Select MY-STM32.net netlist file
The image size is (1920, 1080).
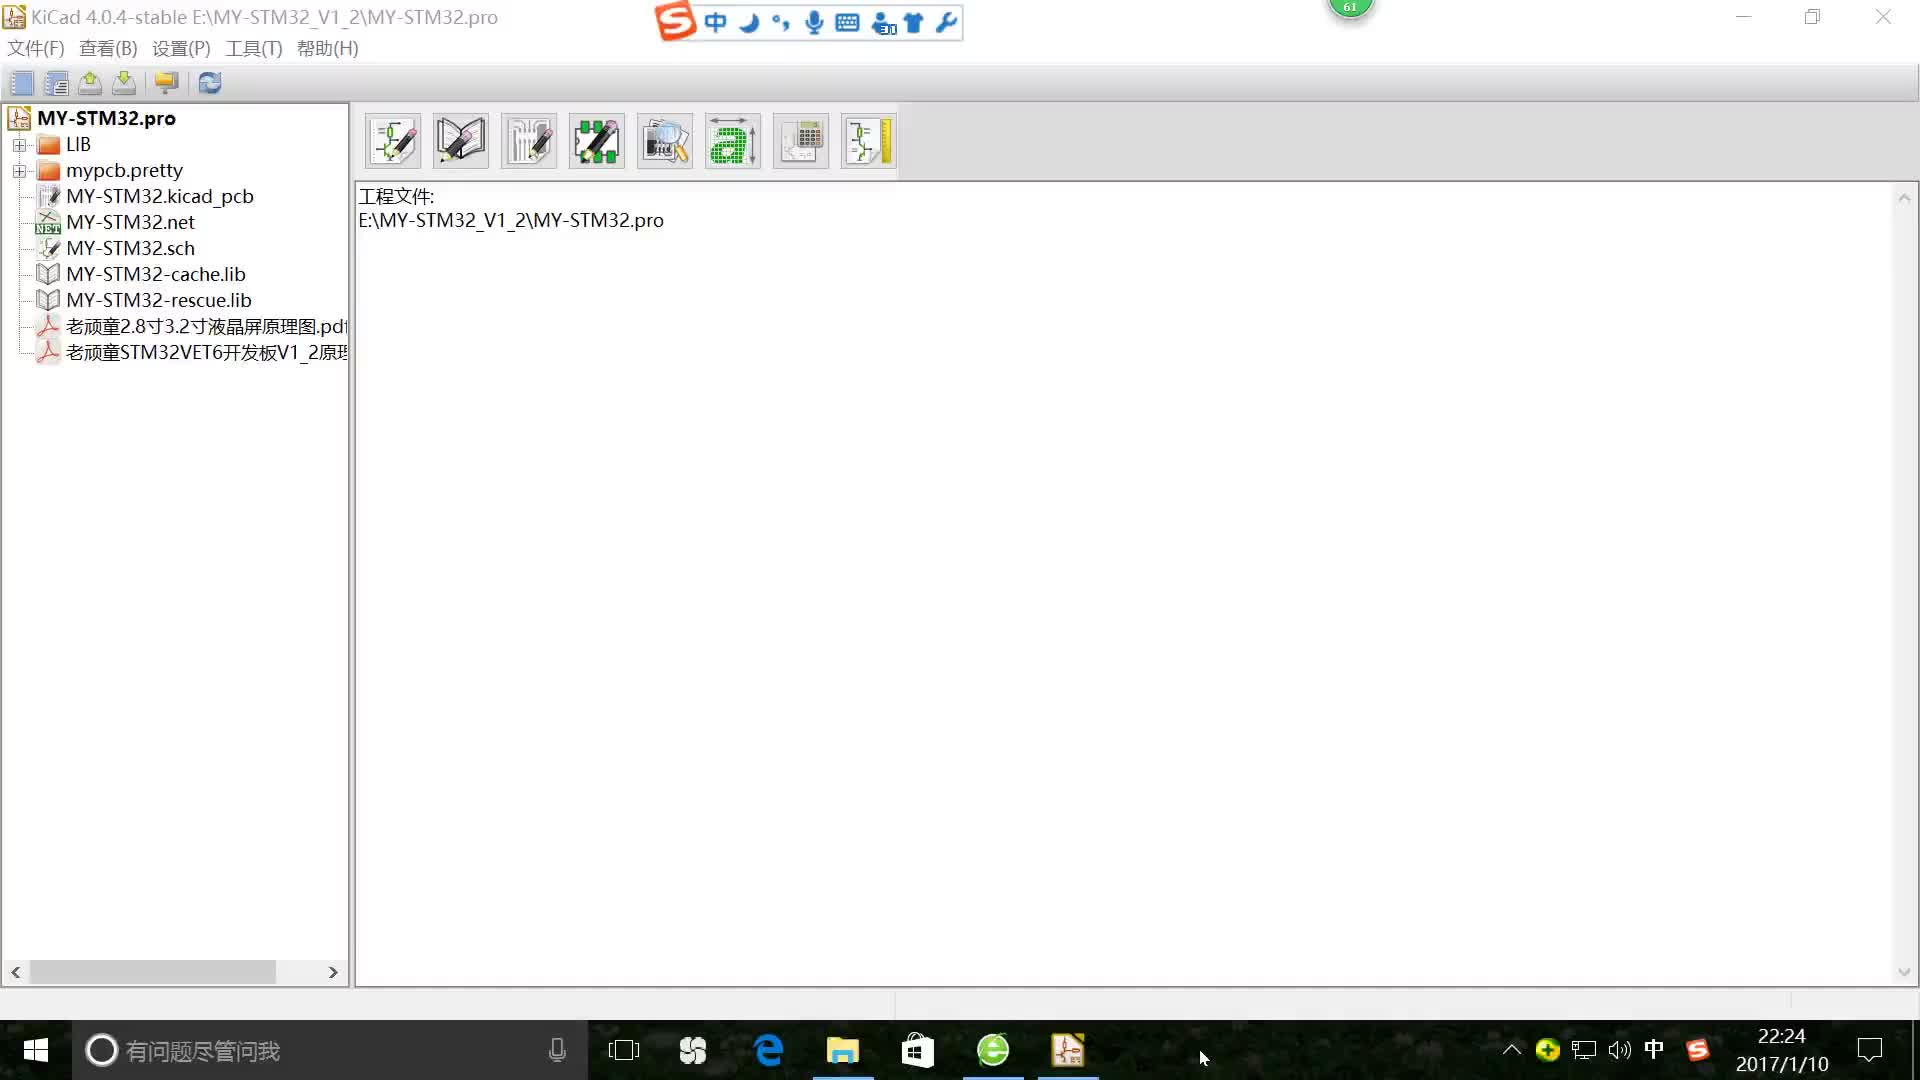(x=130, y=222)
